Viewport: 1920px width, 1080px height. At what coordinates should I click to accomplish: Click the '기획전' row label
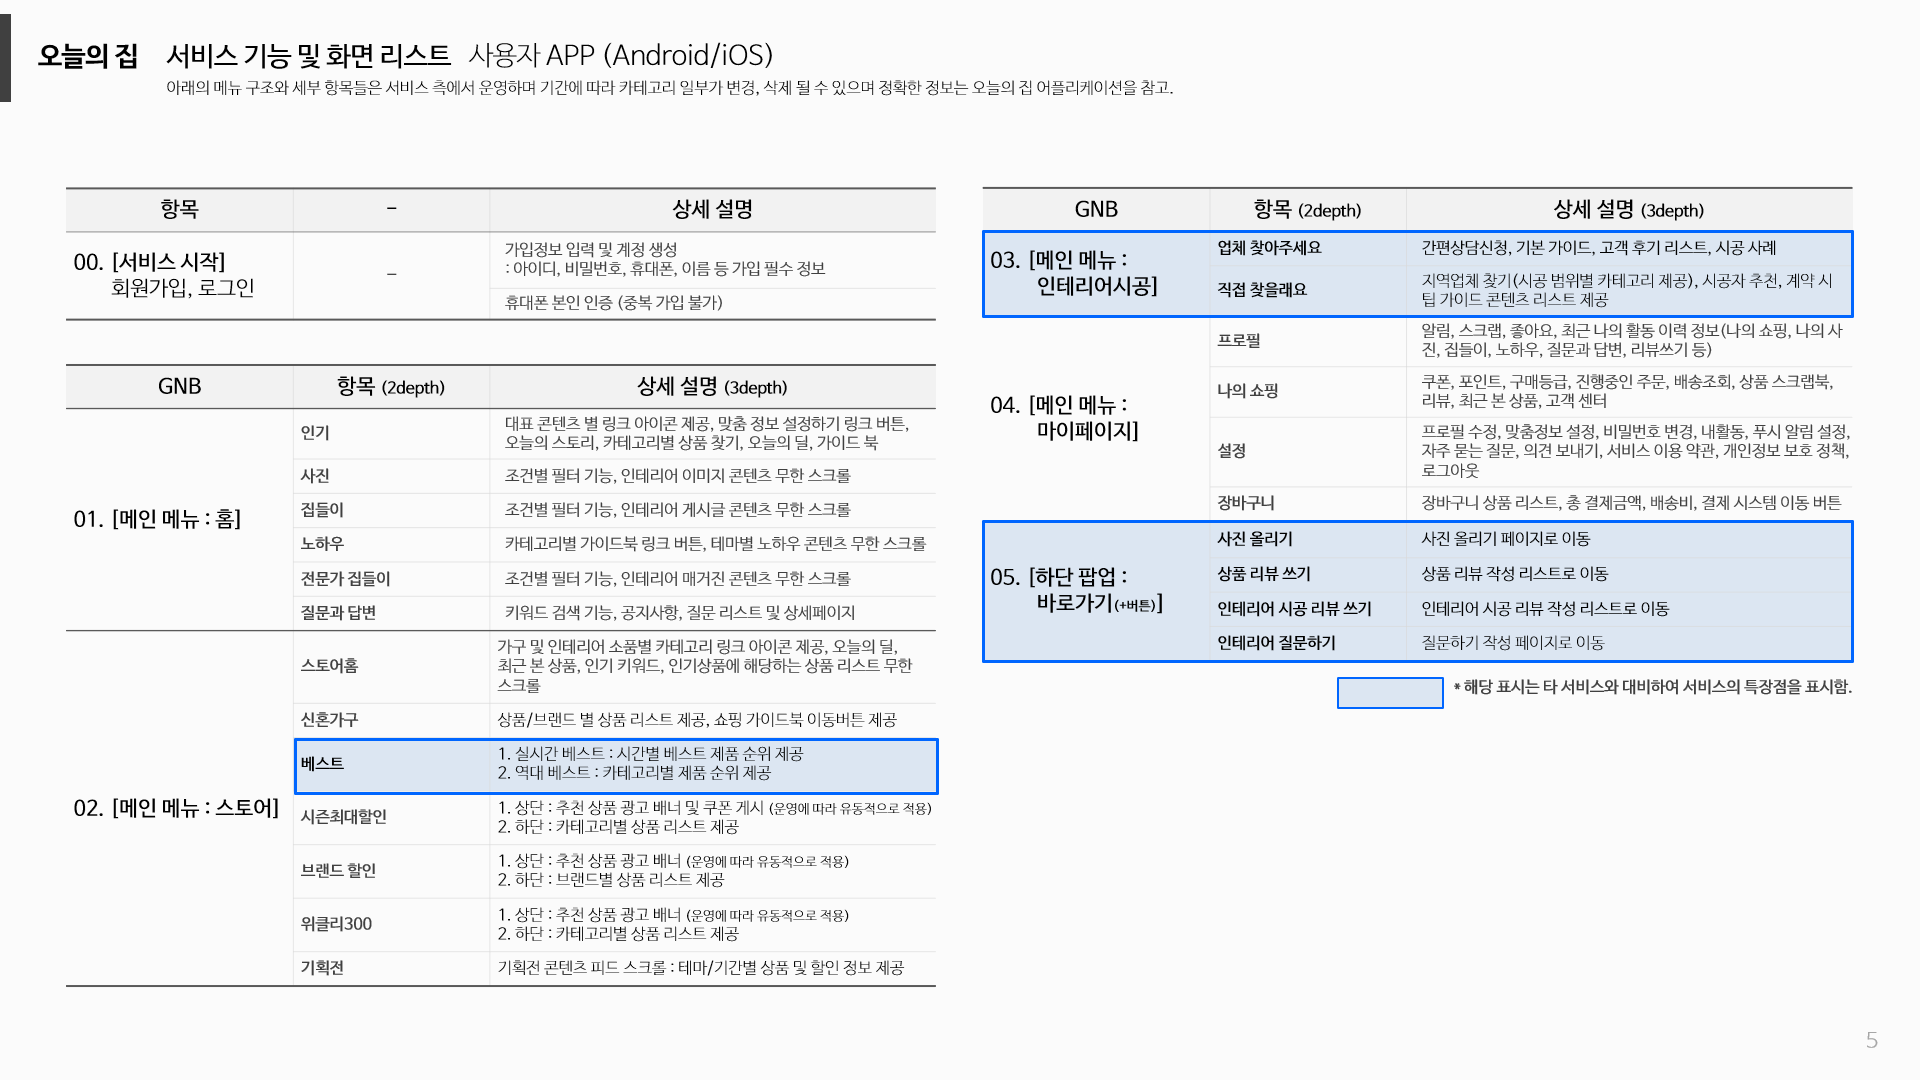[x=322, y=967]
